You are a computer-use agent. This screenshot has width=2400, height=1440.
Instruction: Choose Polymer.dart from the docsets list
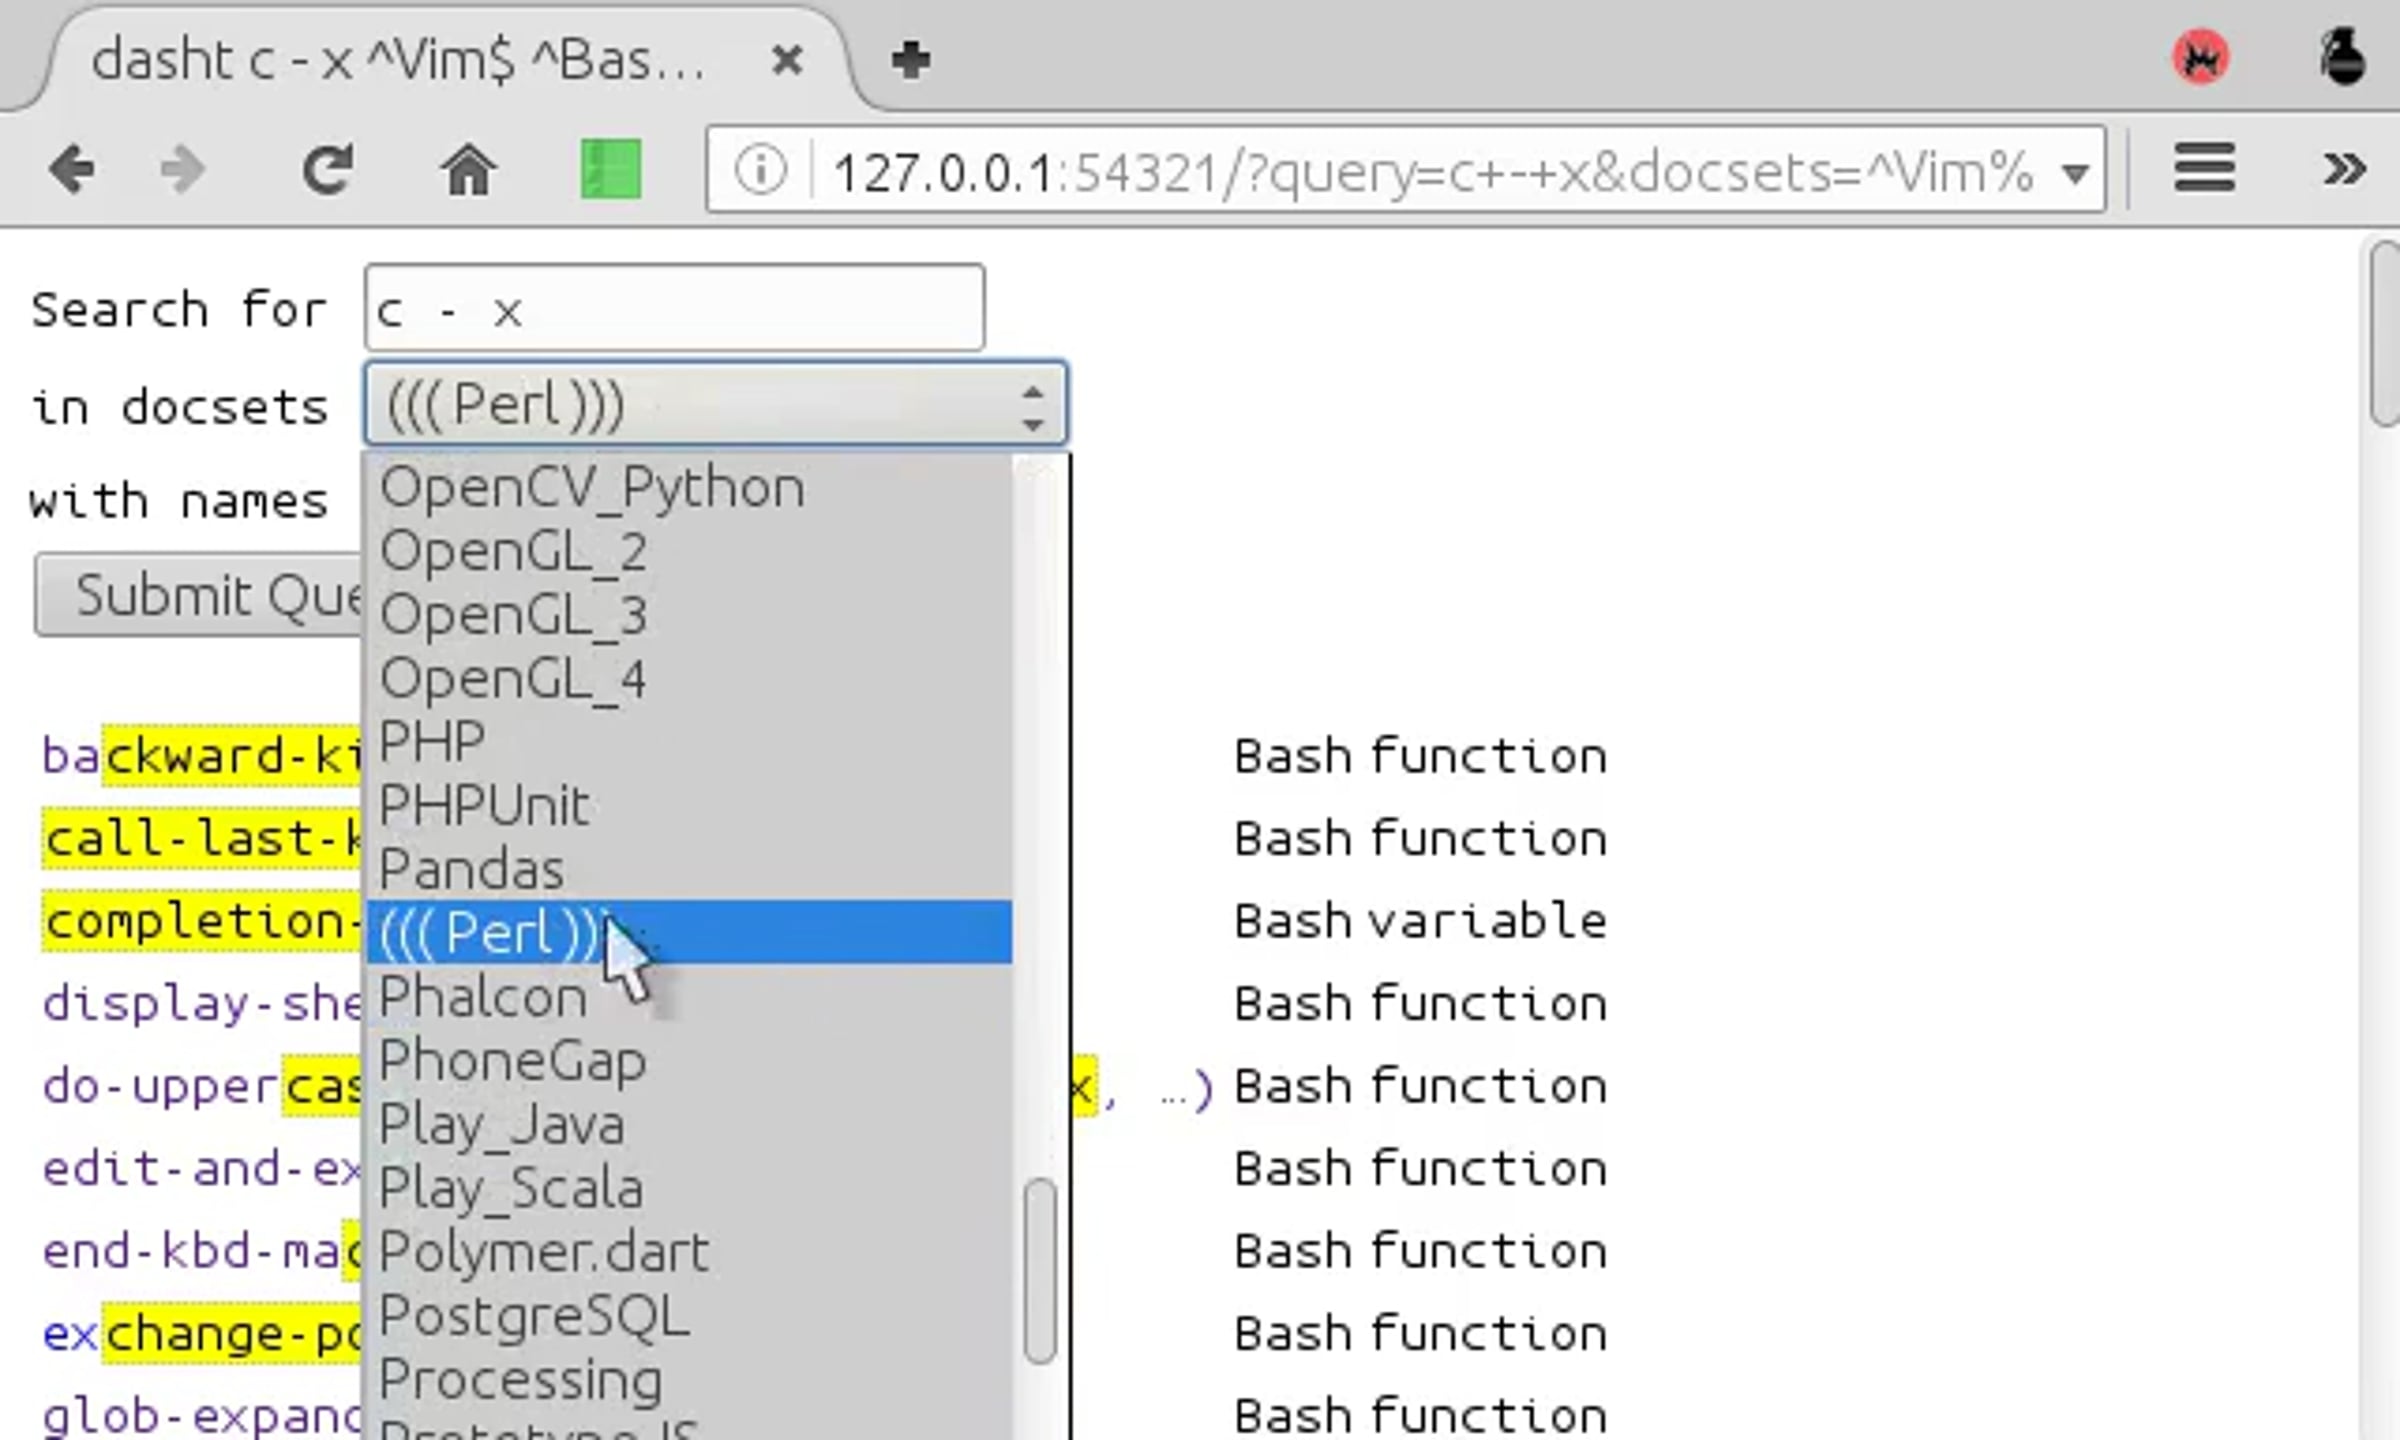(690, 1252)
